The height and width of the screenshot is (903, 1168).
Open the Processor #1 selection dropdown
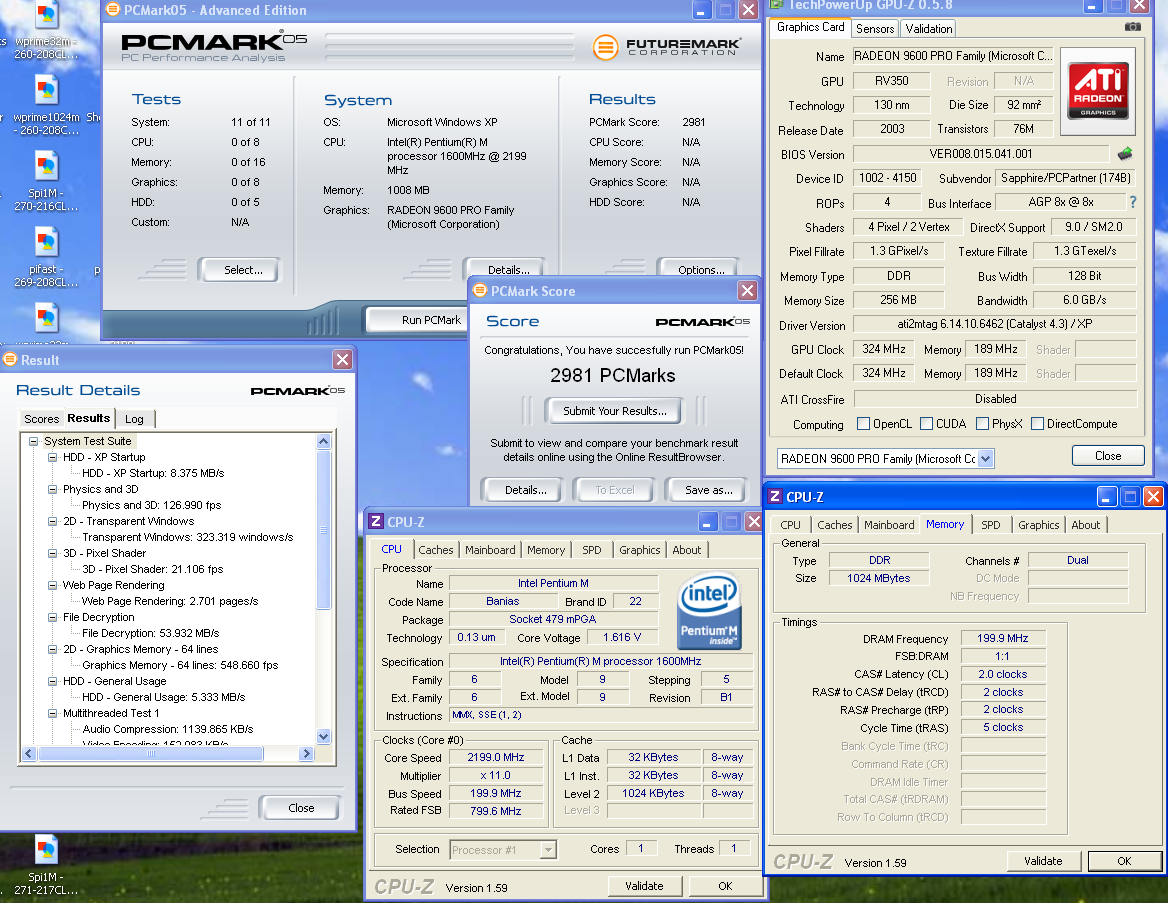[548, 849]
